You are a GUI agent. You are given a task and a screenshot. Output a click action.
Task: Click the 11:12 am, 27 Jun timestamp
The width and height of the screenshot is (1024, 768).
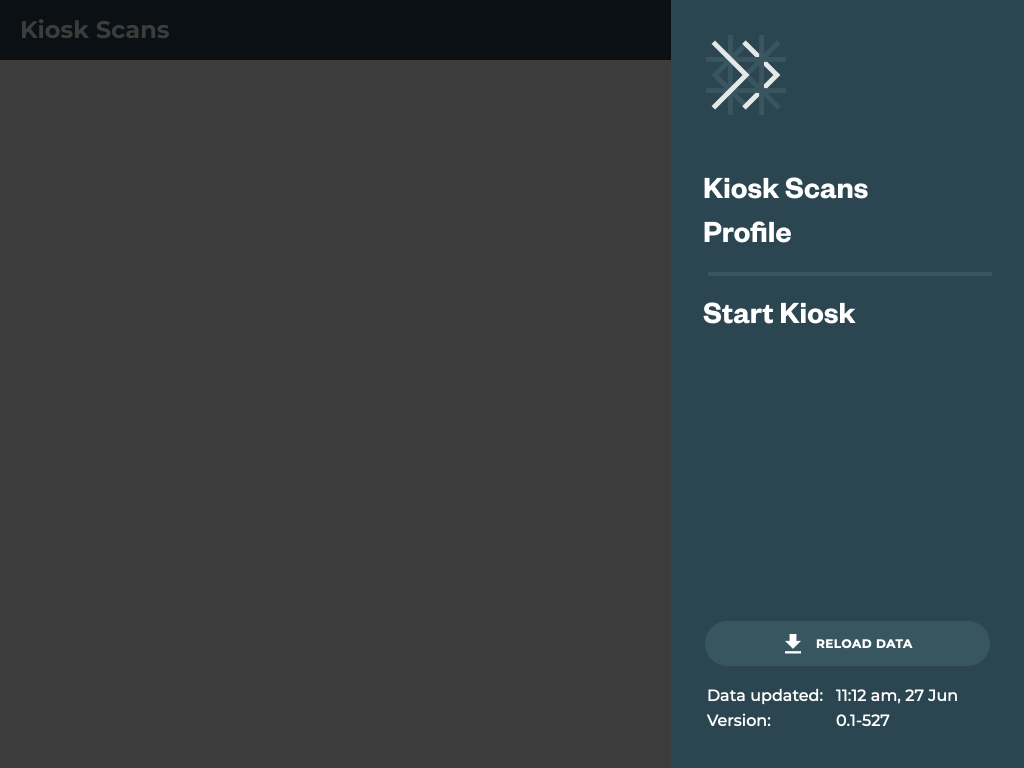point(896,695)
